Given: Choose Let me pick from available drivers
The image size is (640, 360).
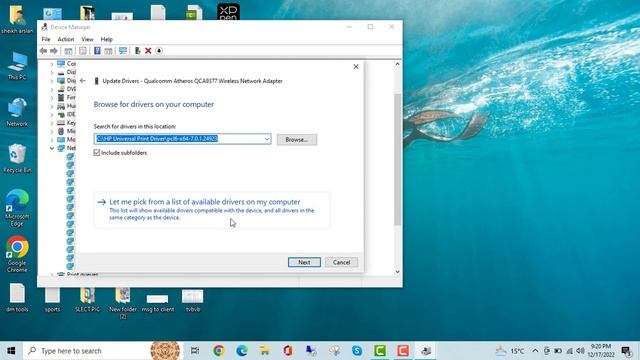Looking at the screenshot, I should 211,209.
